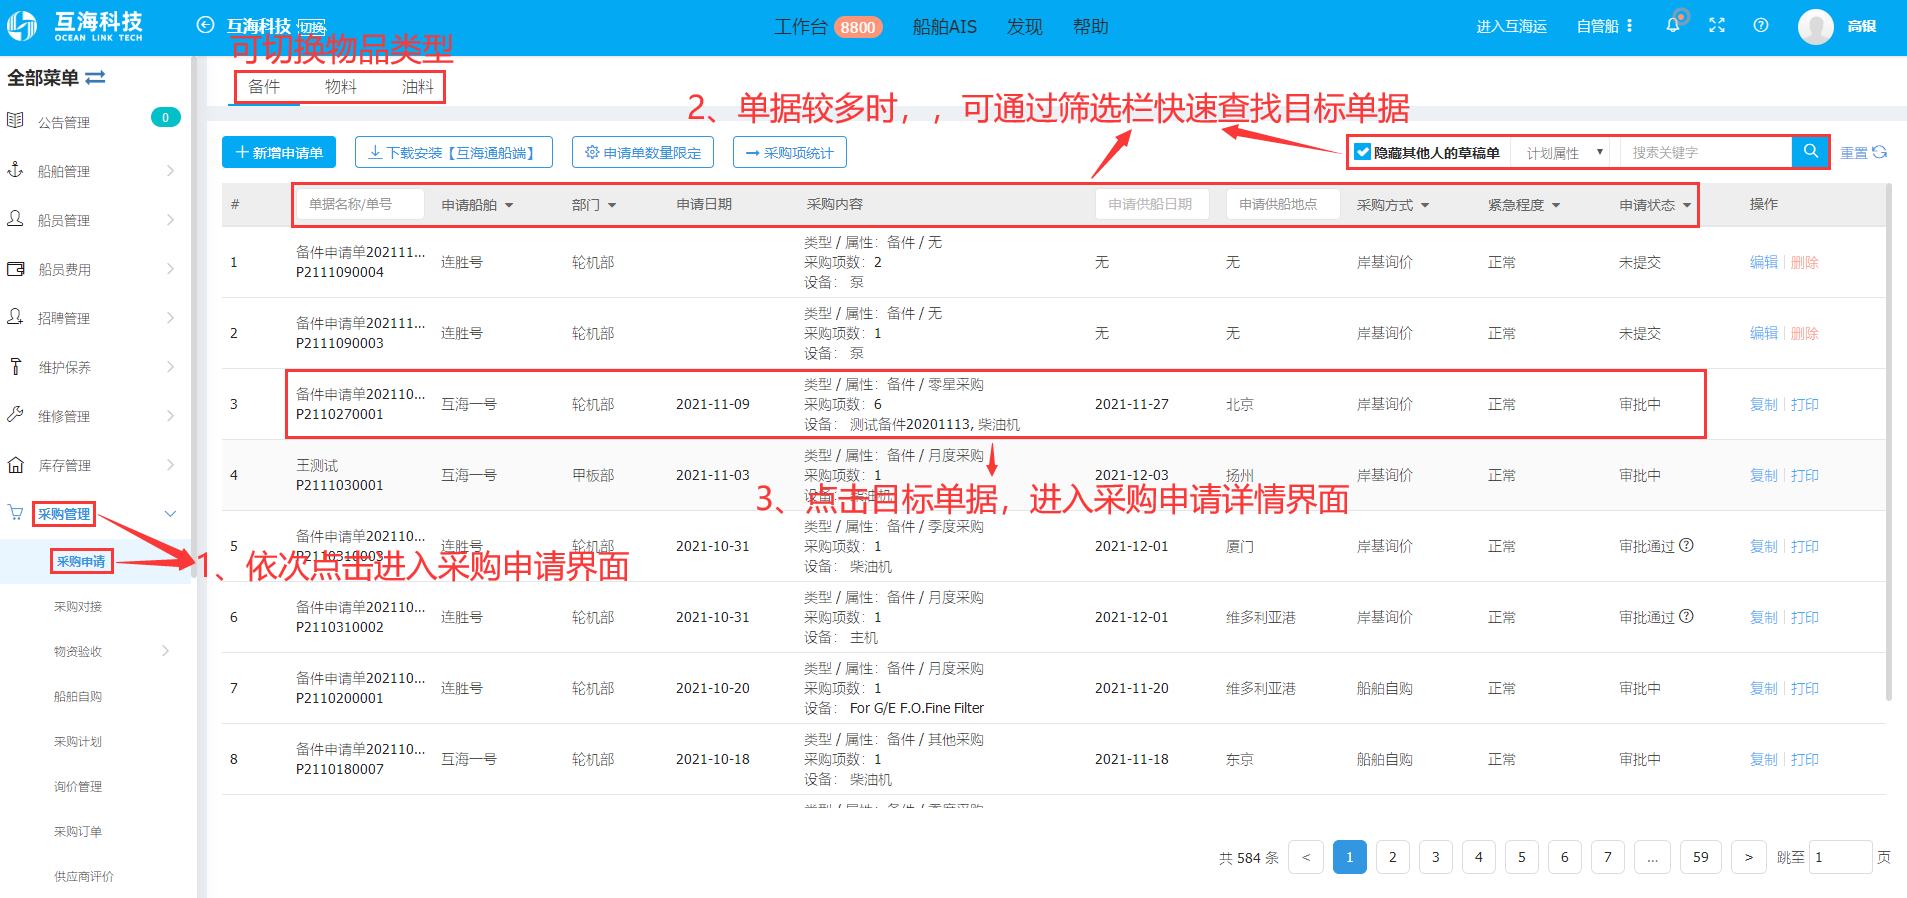Click 编辑 link in row 1

(1763, 262)
